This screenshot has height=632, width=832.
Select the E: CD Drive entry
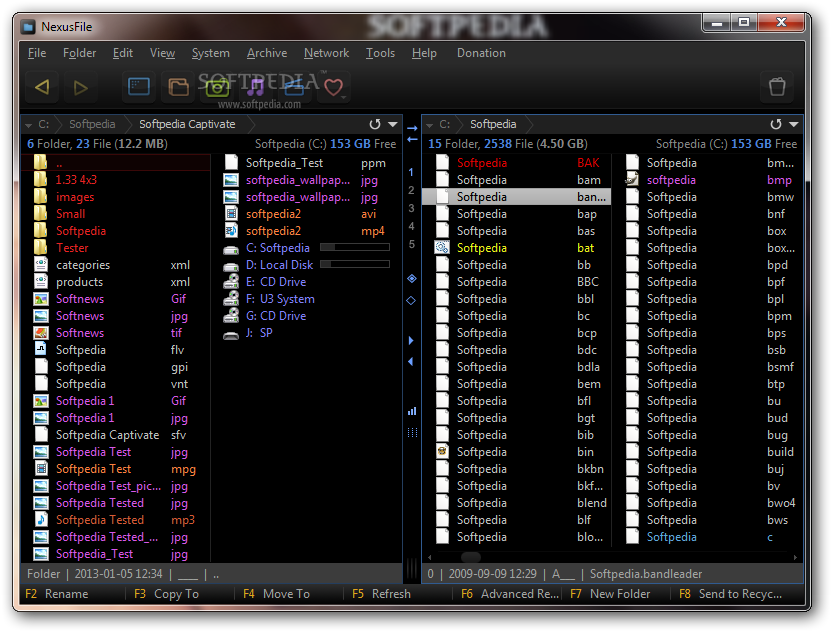(x=276, y=282)
